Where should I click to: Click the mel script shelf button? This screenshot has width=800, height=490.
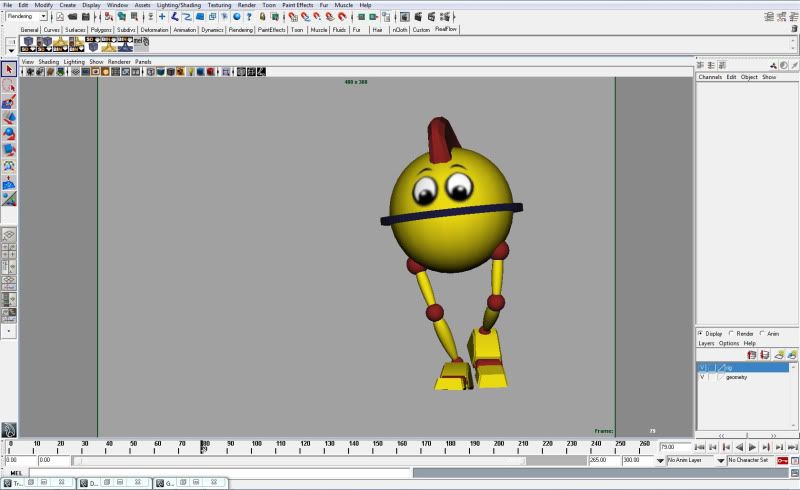tap(141, 44)
